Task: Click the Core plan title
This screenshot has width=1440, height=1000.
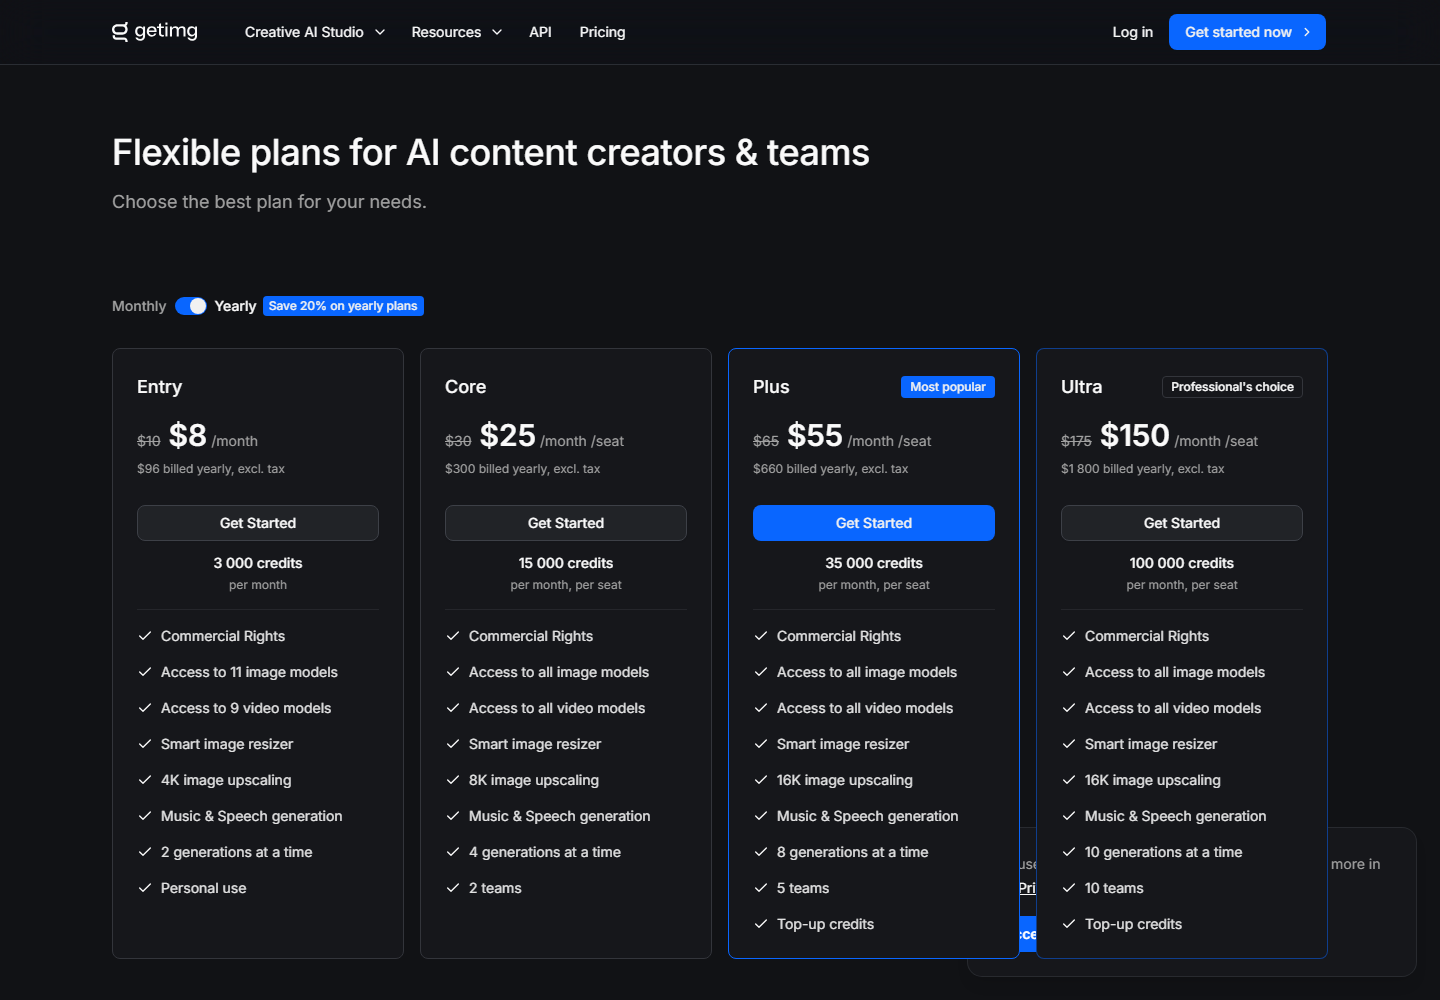Action: click(x=465, y=387)
